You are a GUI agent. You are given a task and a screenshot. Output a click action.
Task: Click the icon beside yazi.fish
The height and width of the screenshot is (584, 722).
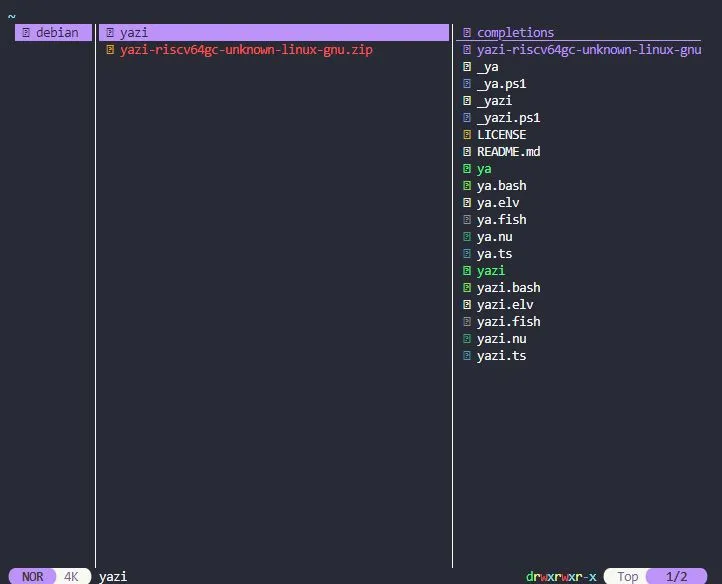click(466, 321)
